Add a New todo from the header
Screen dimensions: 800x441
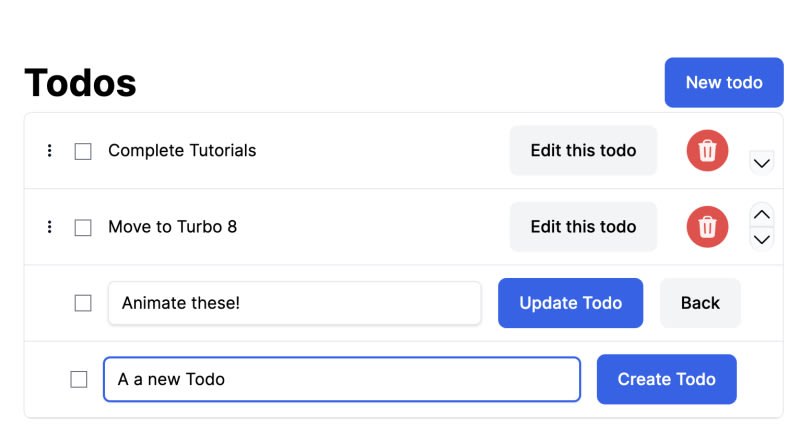tap(724, 82)
